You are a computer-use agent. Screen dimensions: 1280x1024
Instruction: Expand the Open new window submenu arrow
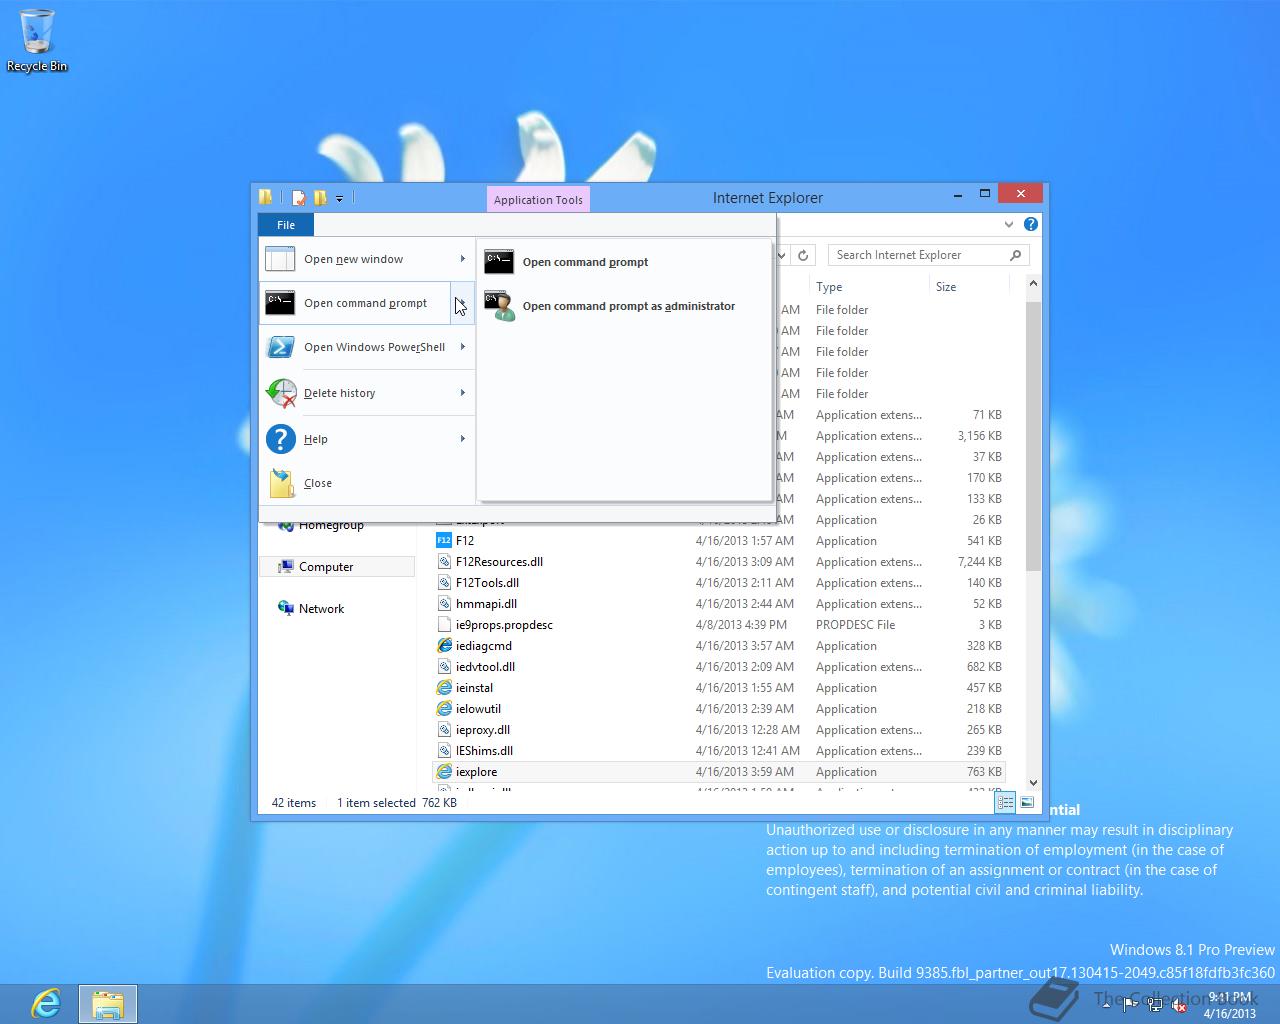(462, 259)
